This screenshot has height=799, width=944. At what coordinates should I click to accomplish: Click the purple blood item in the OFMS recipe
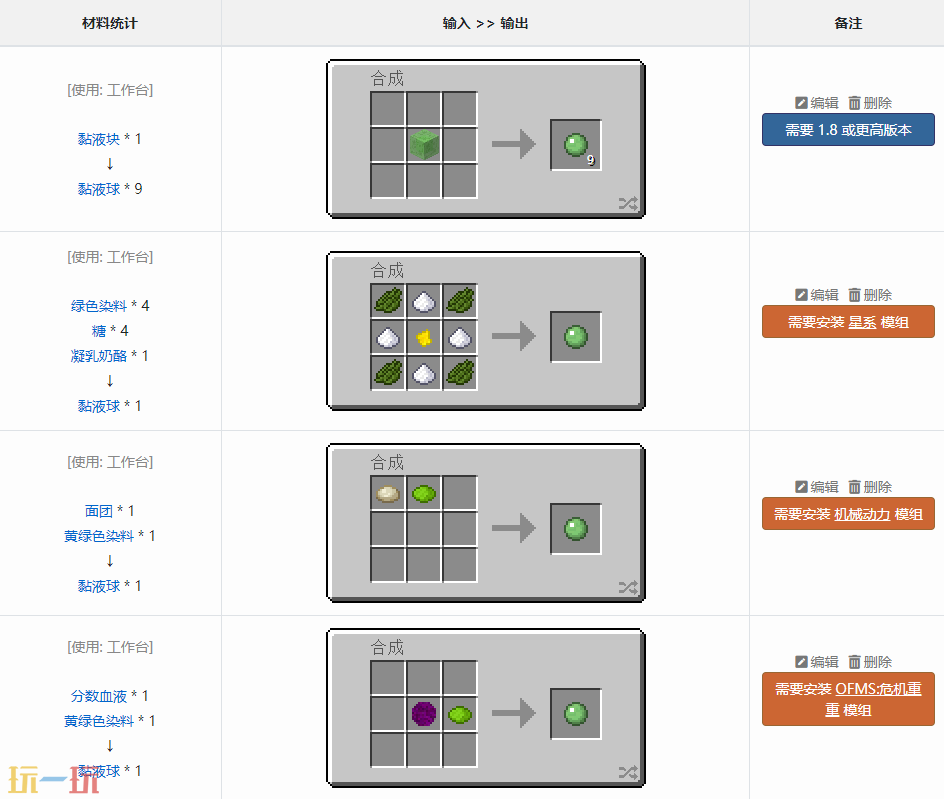pos(424,714)
